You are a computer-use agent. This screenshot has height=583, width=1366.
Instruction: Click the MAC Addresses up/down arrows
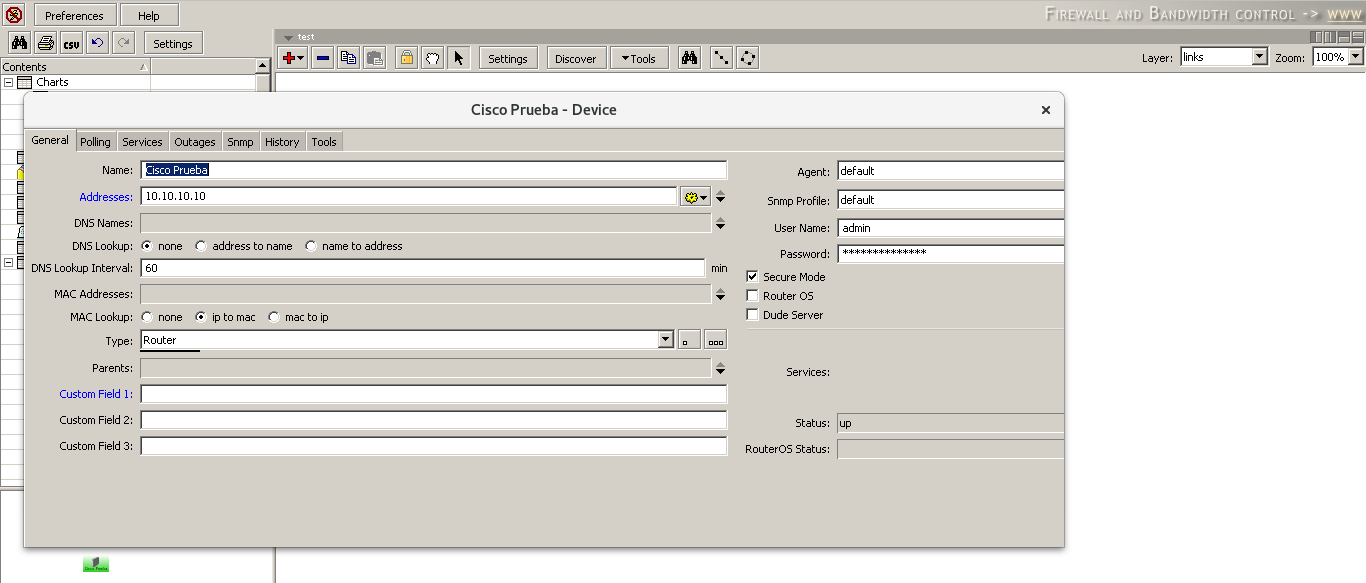(x=720, y=294)
